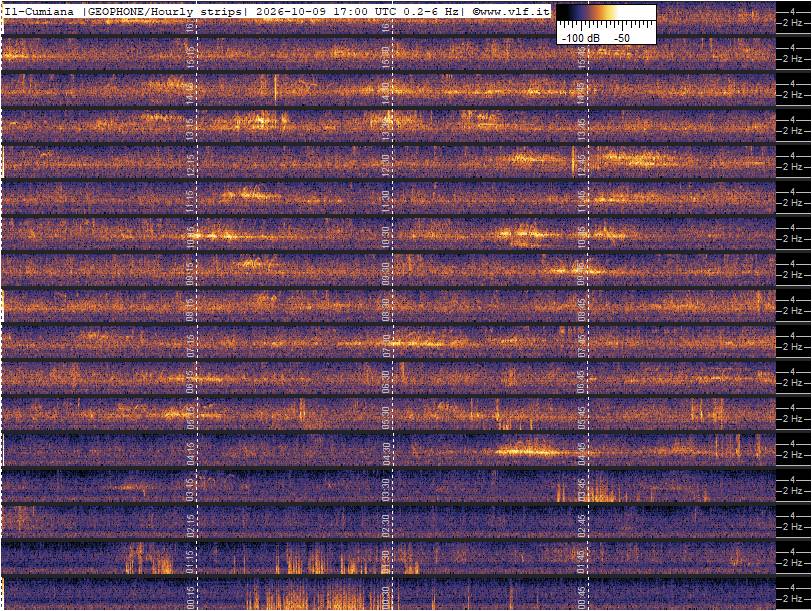Select the 02:45 time marker
Viewport: 812px width, 611px height.
tap(582, 526)
